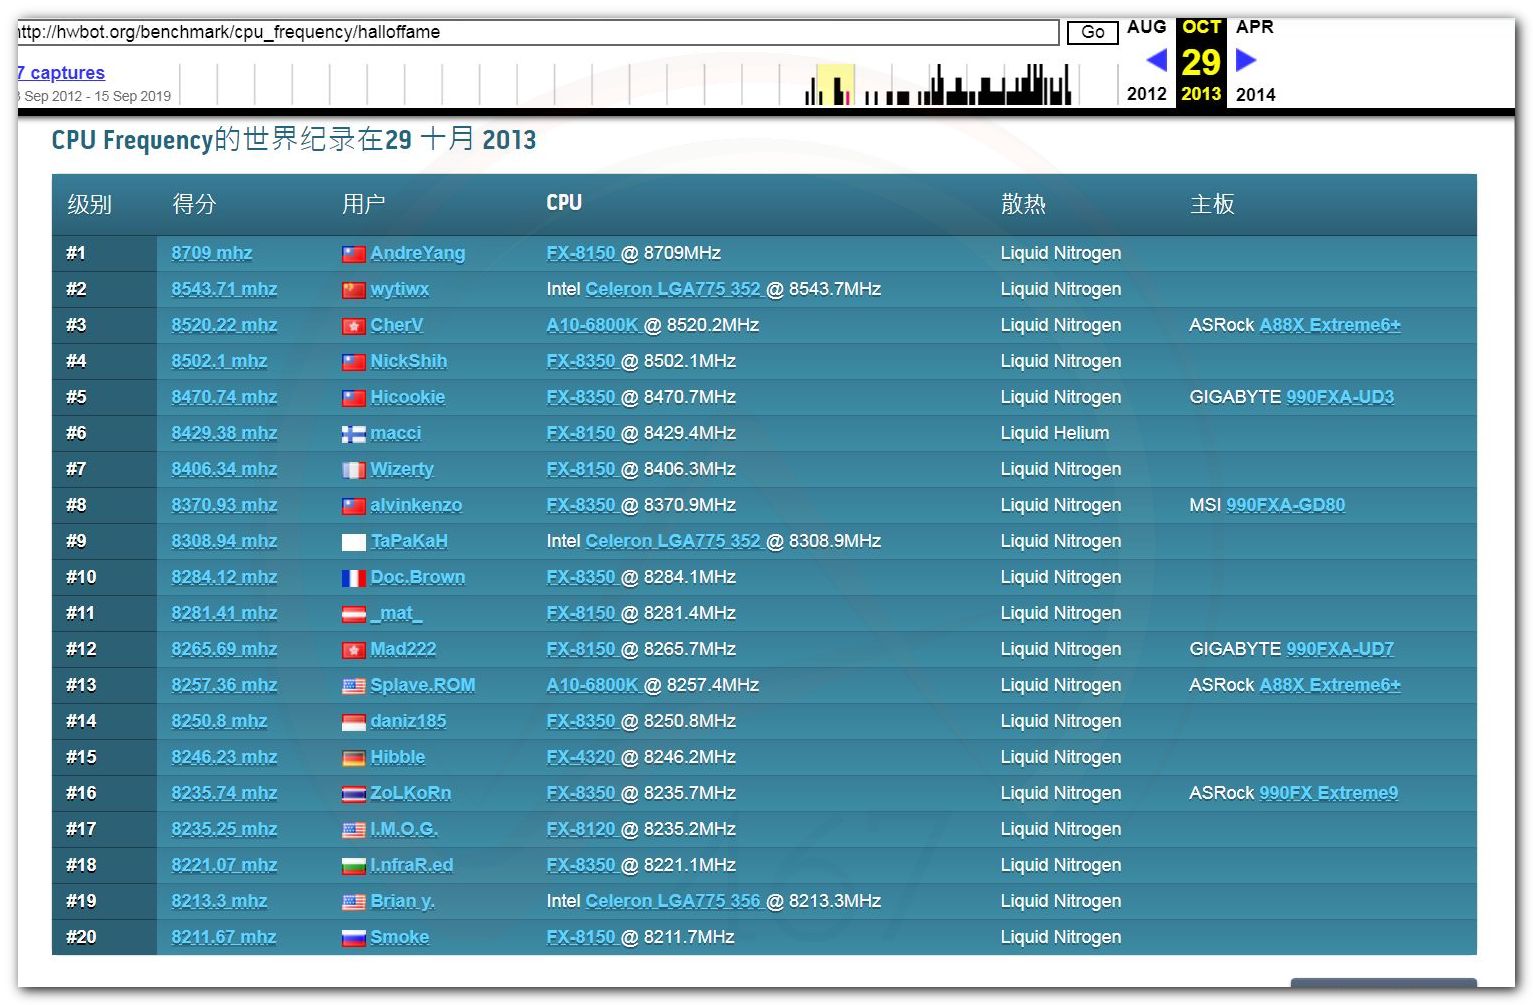Click the flag icon next to wytiwx
The width and height of the screenshot is (1533, 1005).
click(x=353, y=290)
